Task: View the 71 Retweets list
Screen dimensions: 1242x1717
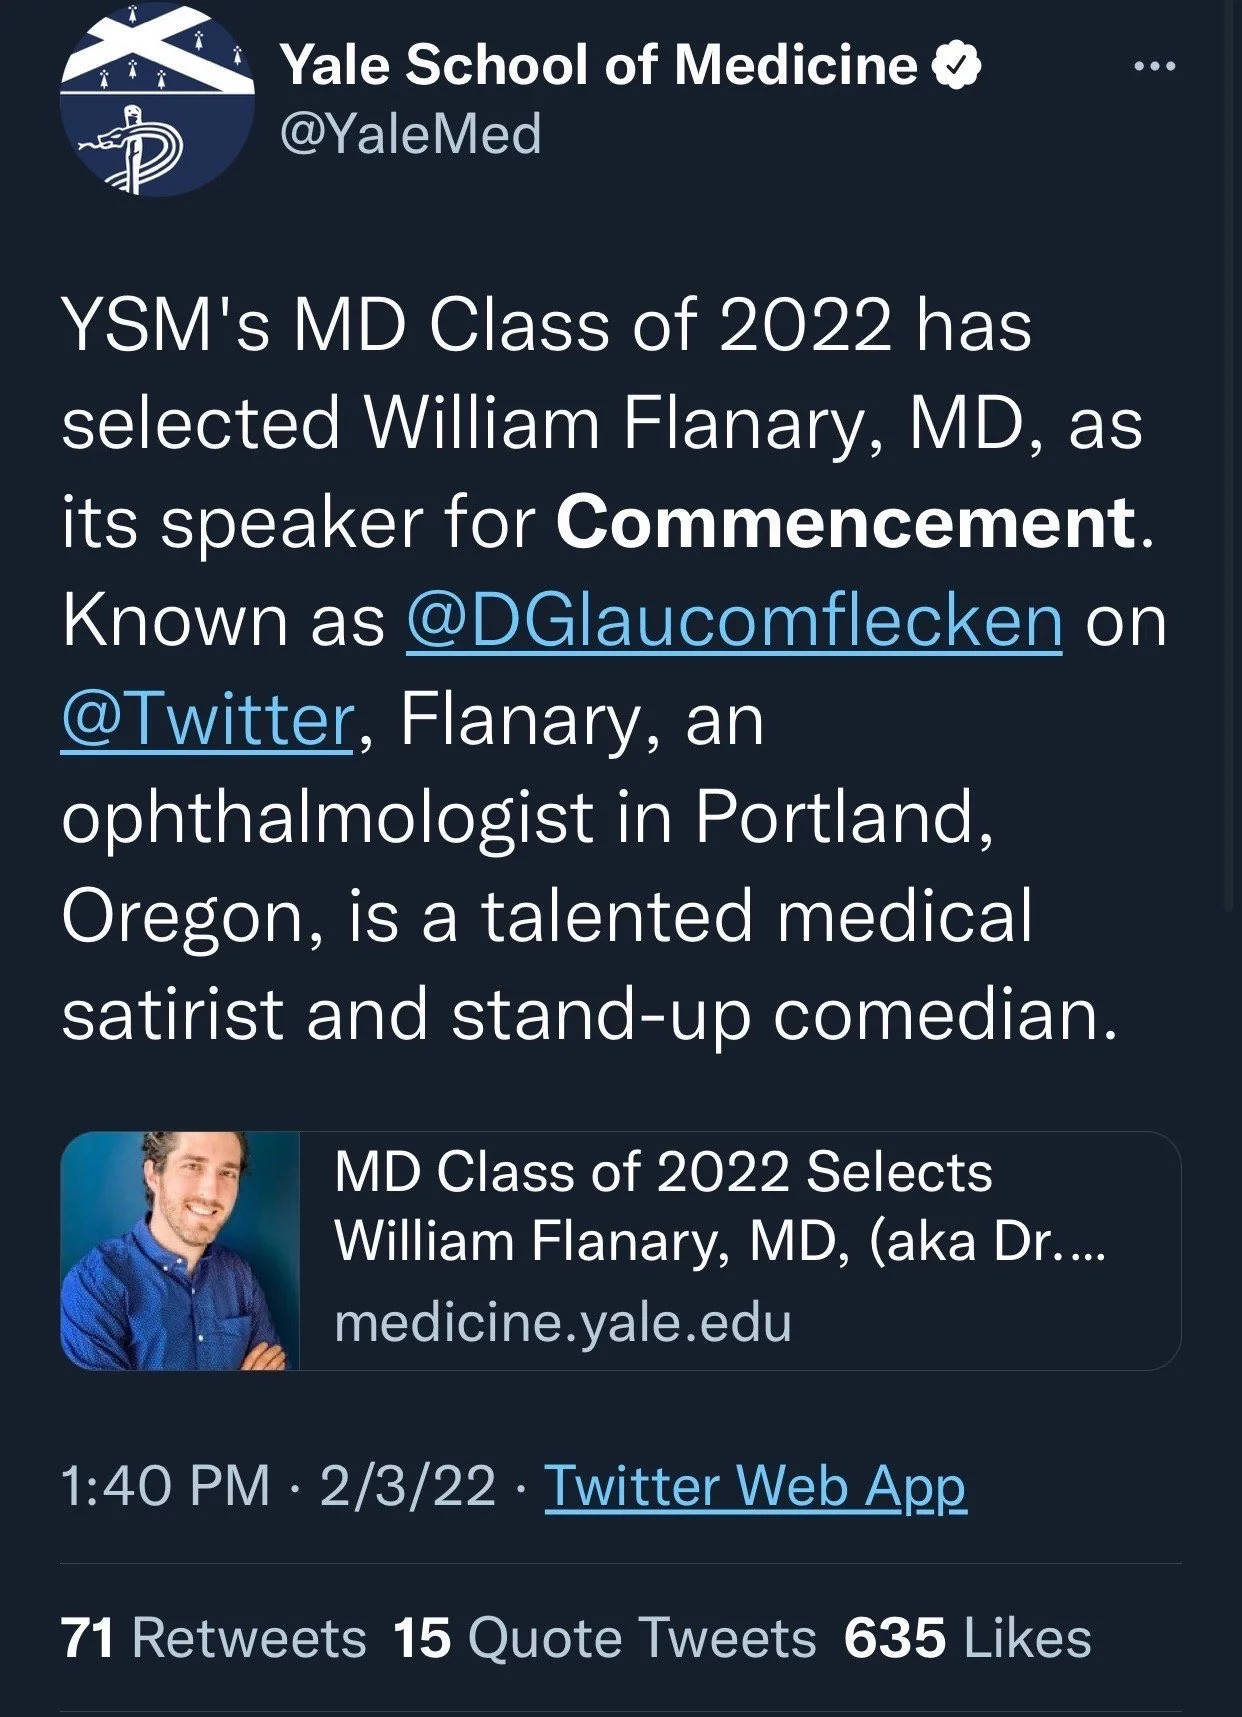Action: (214, 1638)
